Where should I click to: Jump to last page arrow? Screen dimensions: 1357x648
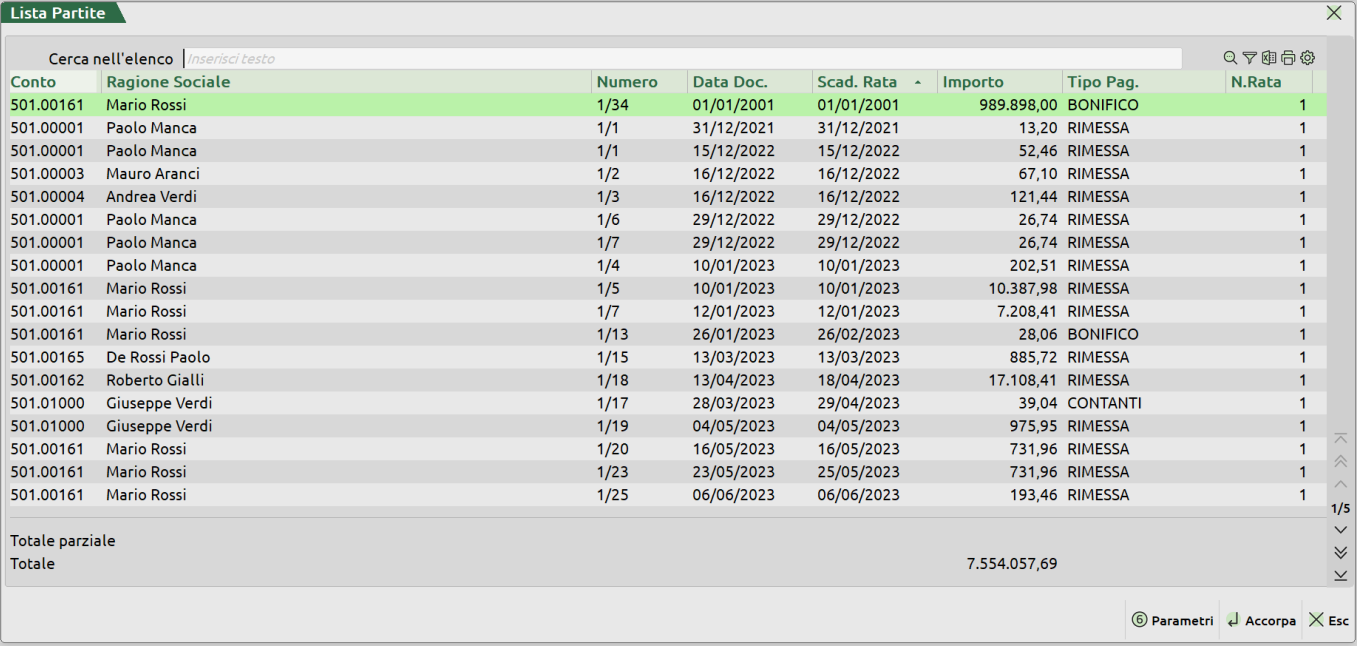[x=1341, y=575]
